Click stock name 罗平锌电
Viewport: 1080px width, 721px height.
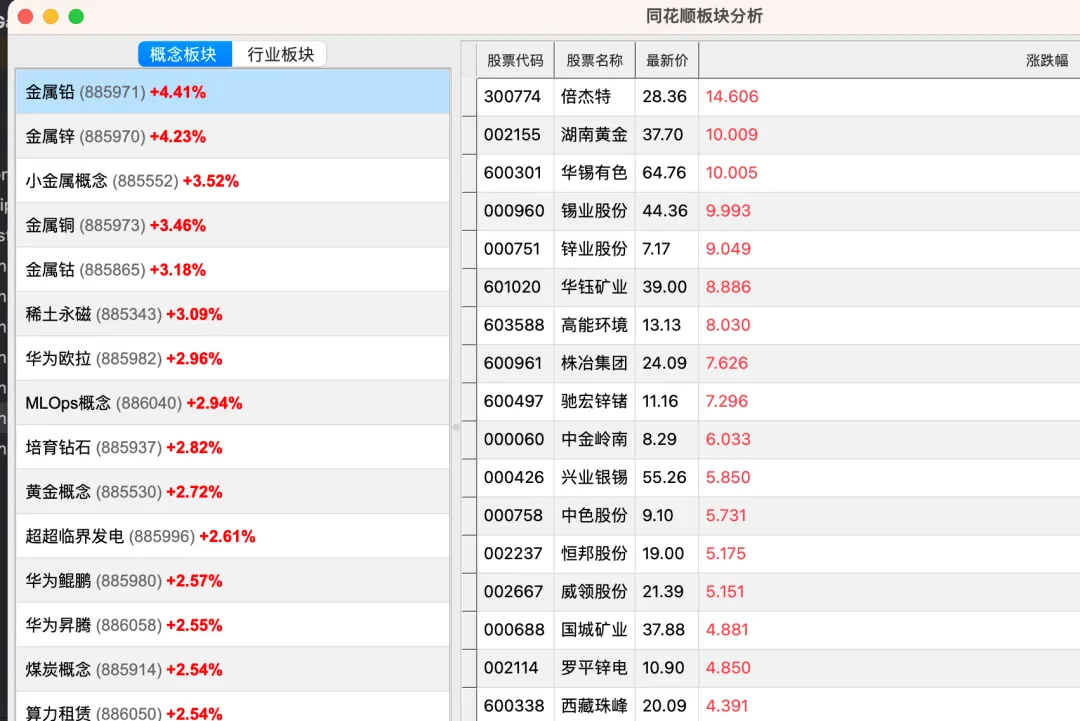pos(594,668)
